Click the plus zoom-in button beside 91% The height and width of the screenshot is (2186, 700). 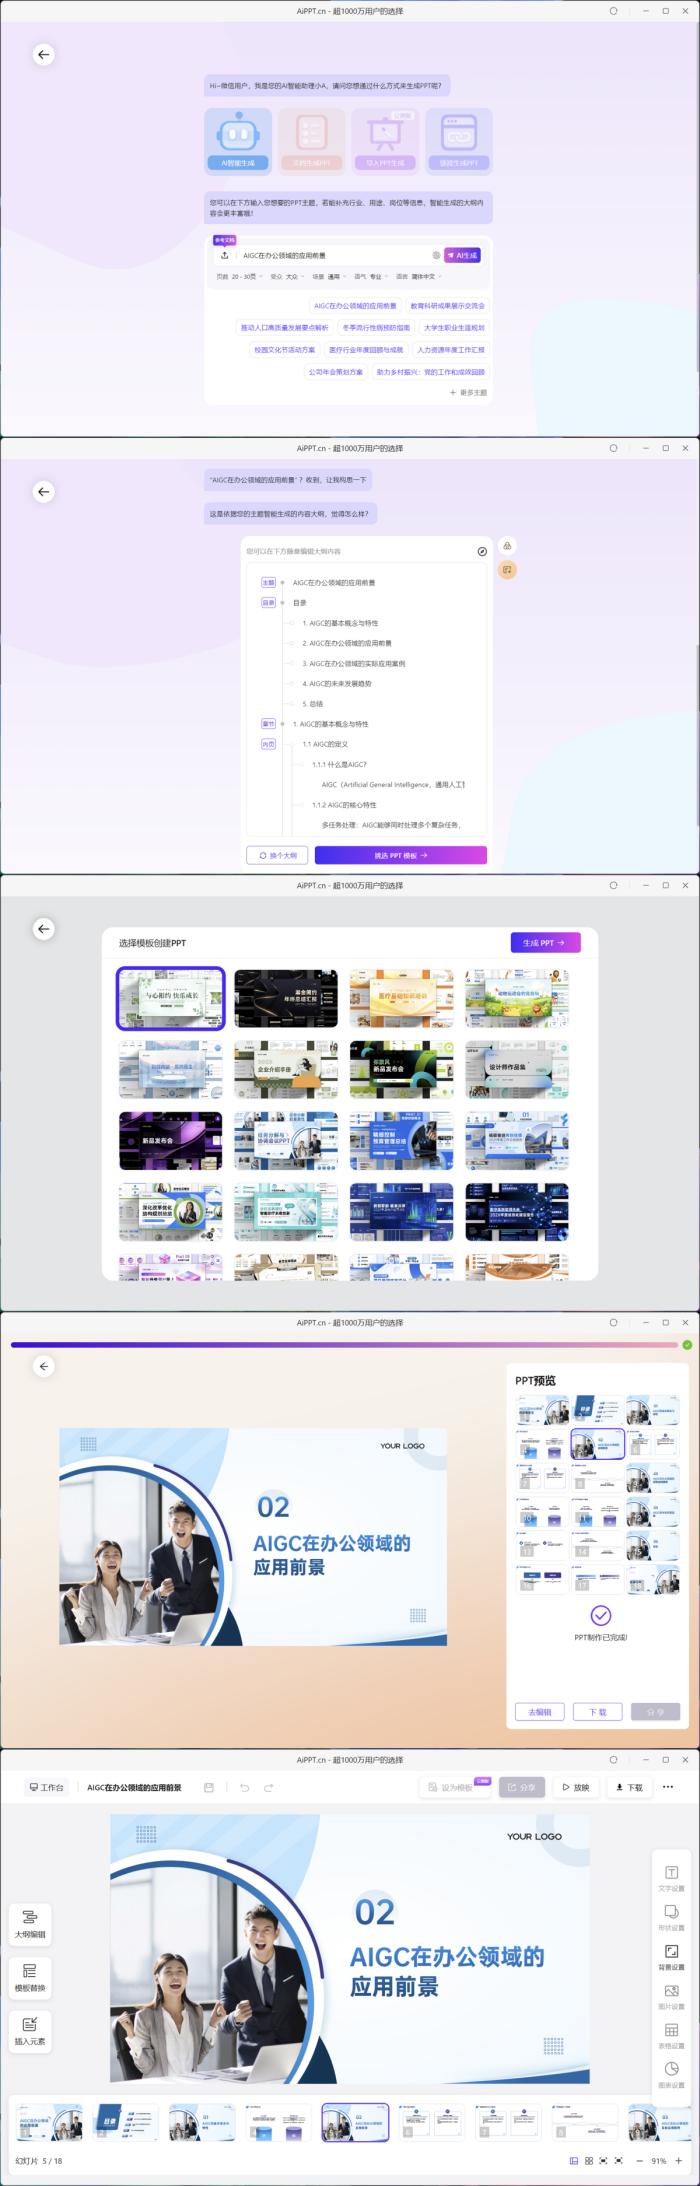coord(681,2161)
